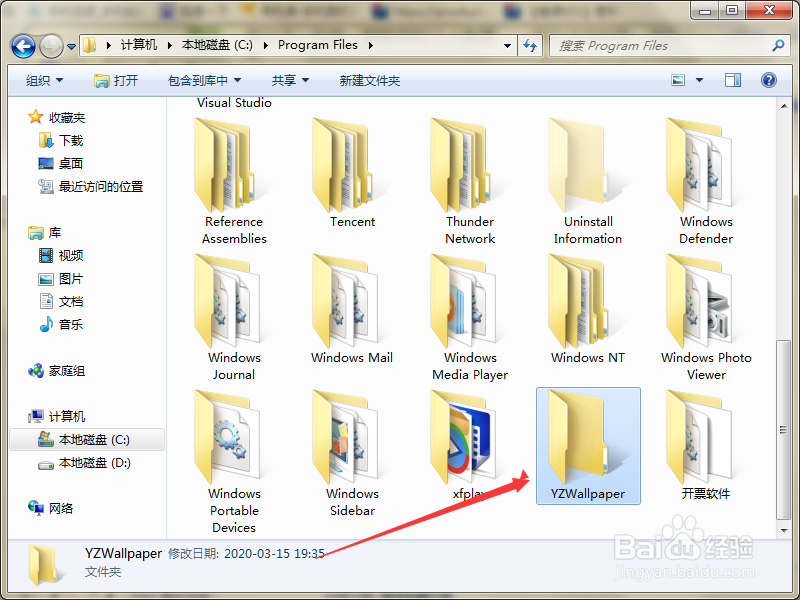Select 本地磁盘 (C:) in address breadcrumb
The height and width of the screenshot is (600, 800).
[x=217, y=45]
